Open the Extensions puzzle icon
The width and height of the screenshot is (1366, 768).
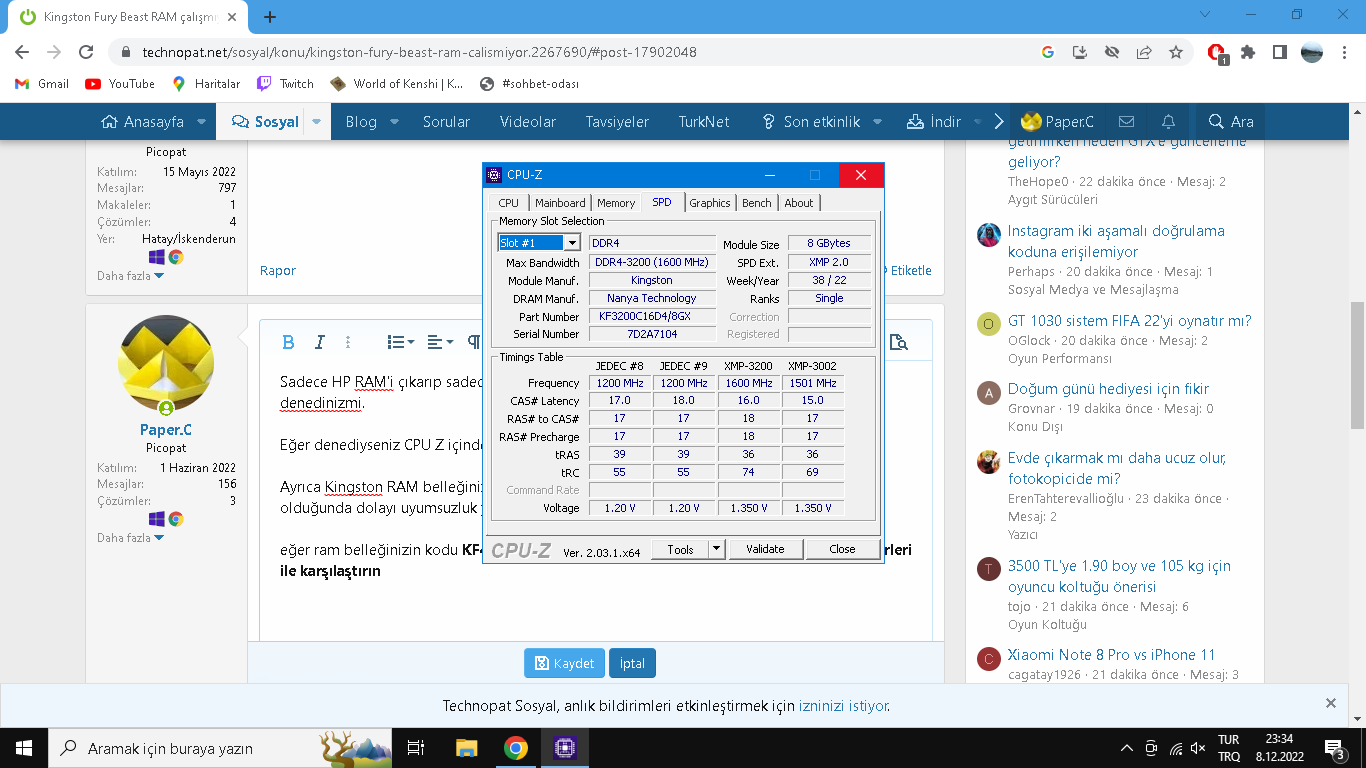(x=1248, y=52)
